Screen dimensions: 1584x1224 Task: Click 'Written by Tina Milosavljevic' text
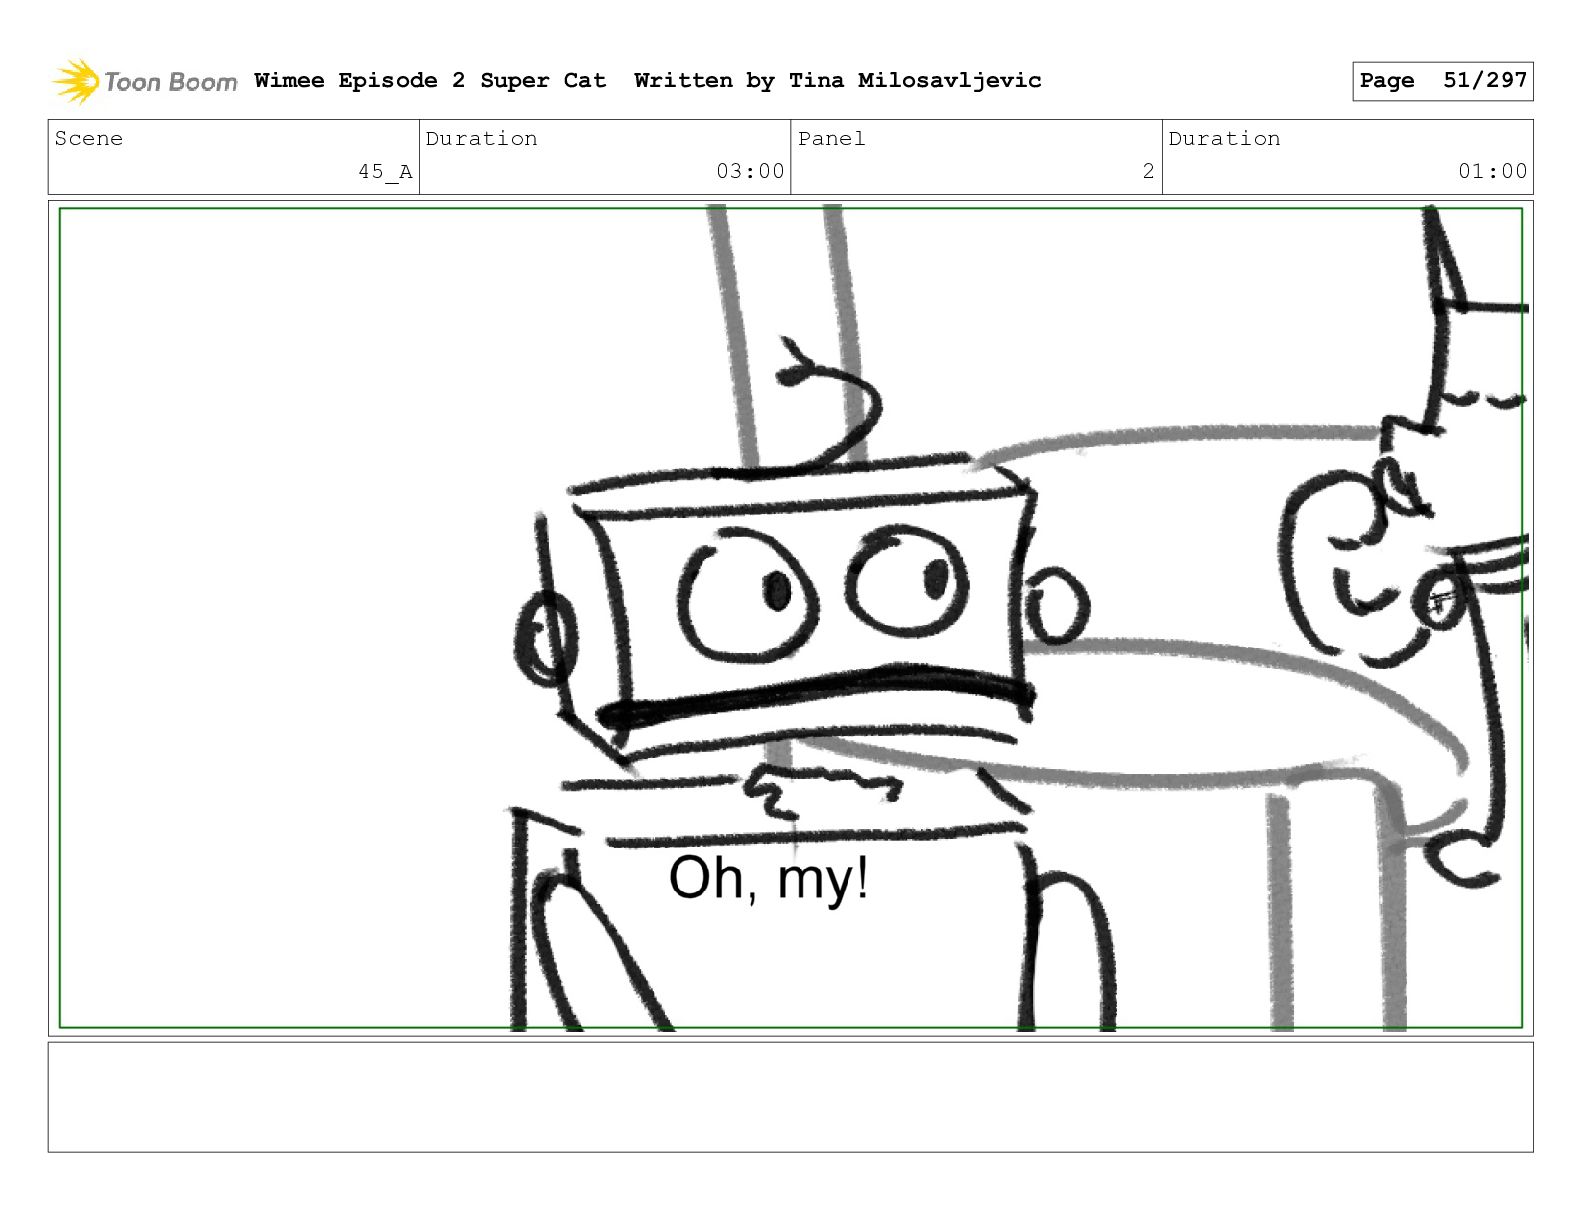coord(838,81)
